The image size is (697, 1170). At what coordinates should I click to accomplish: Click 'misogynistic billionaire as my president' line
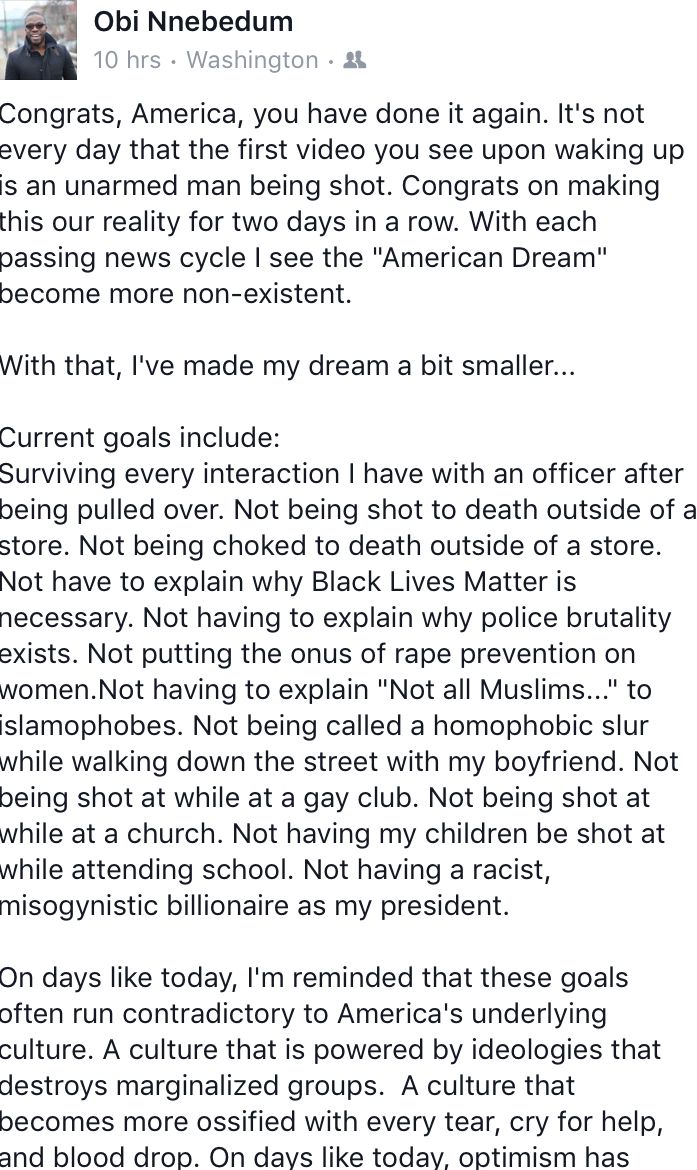[254, 906]
